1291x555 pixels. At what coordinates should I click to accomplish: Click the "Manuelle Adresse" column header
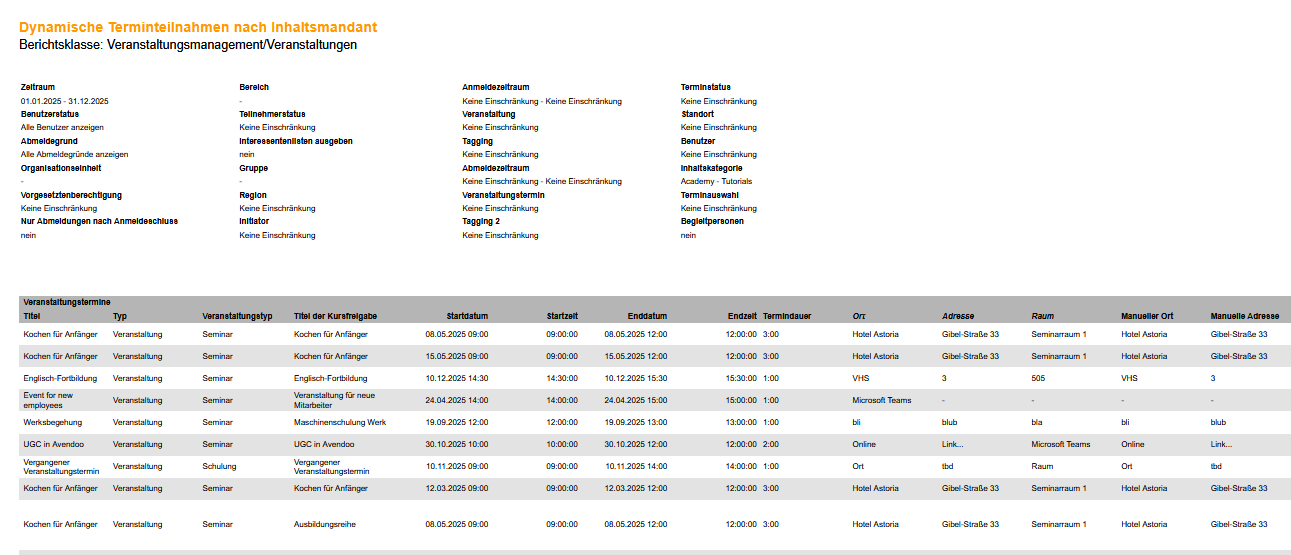1244,316
